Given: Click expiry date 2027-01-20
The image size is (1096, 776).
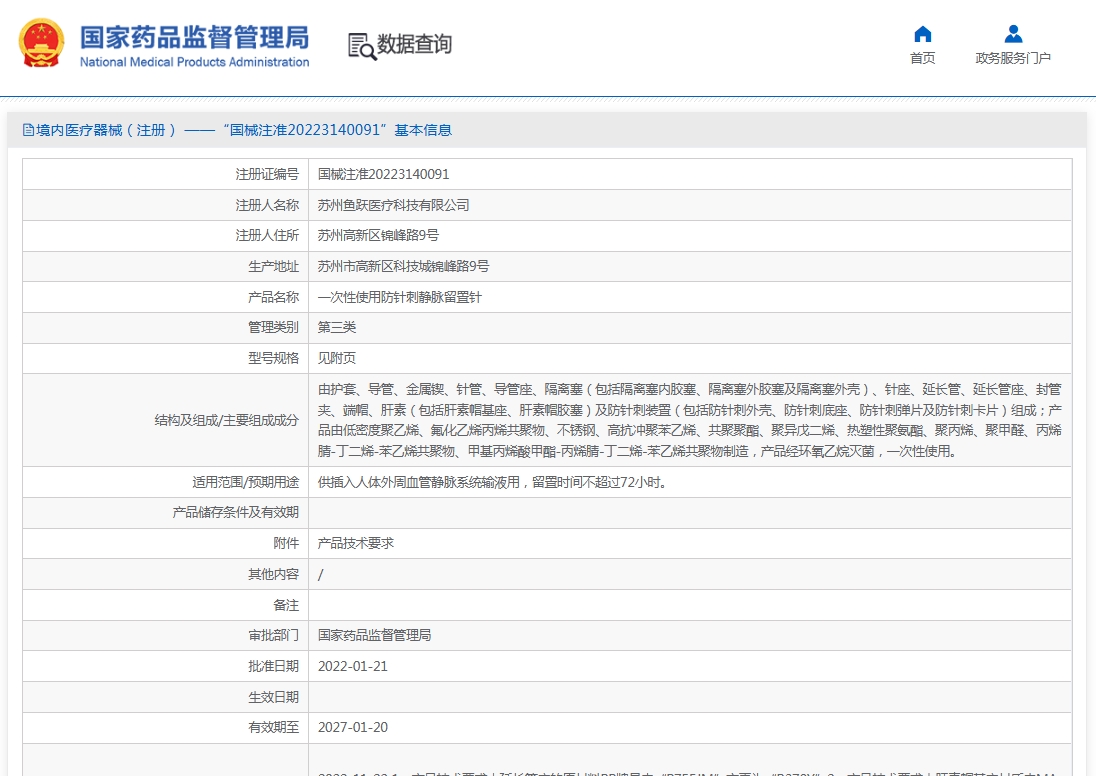Looking at the screenshot, I should click(x=353, y=727).
